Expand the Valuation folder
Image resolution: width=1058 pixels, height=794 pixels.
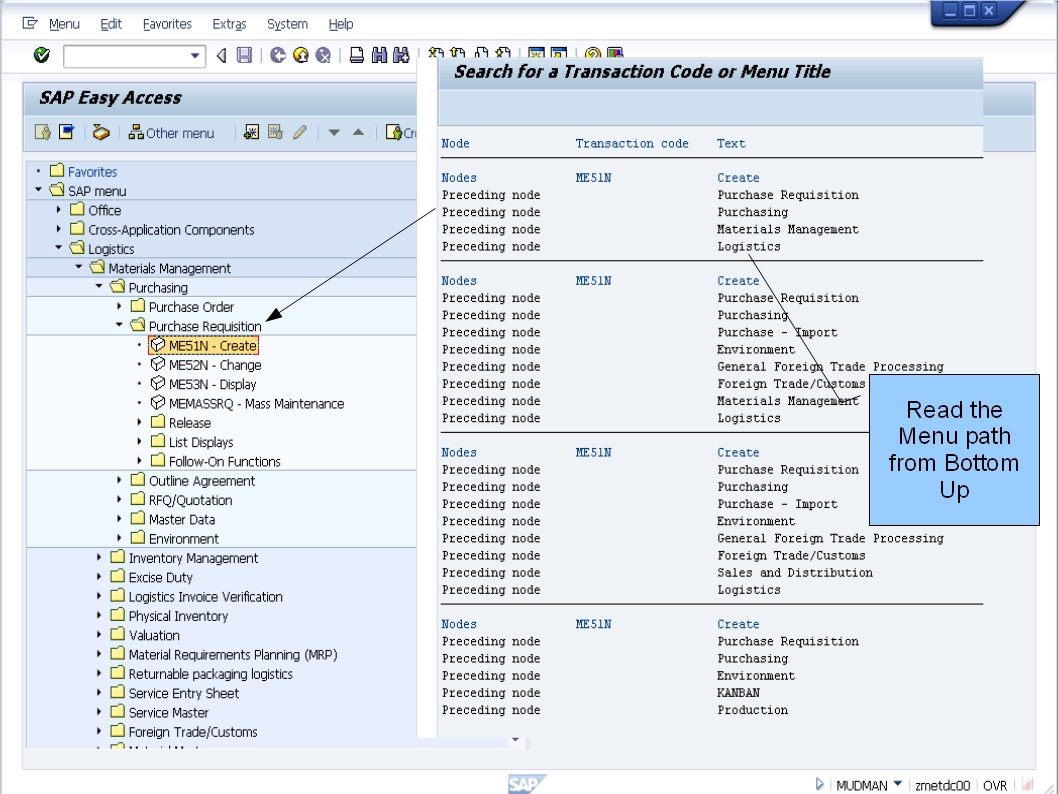[x=99, y=635]
